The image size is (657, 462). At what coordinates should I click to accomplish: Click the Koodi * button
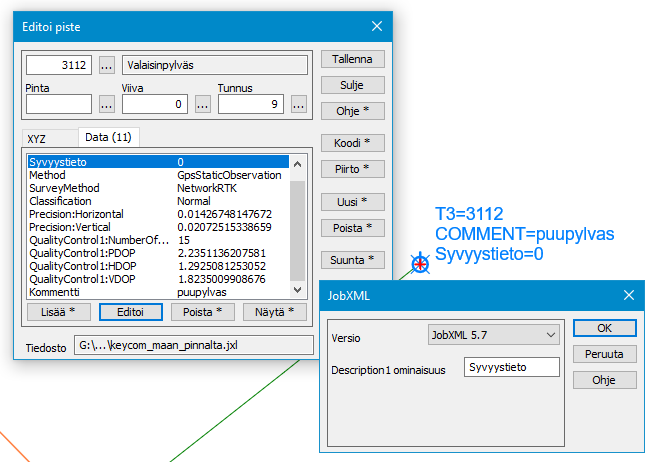coord(352,143)
